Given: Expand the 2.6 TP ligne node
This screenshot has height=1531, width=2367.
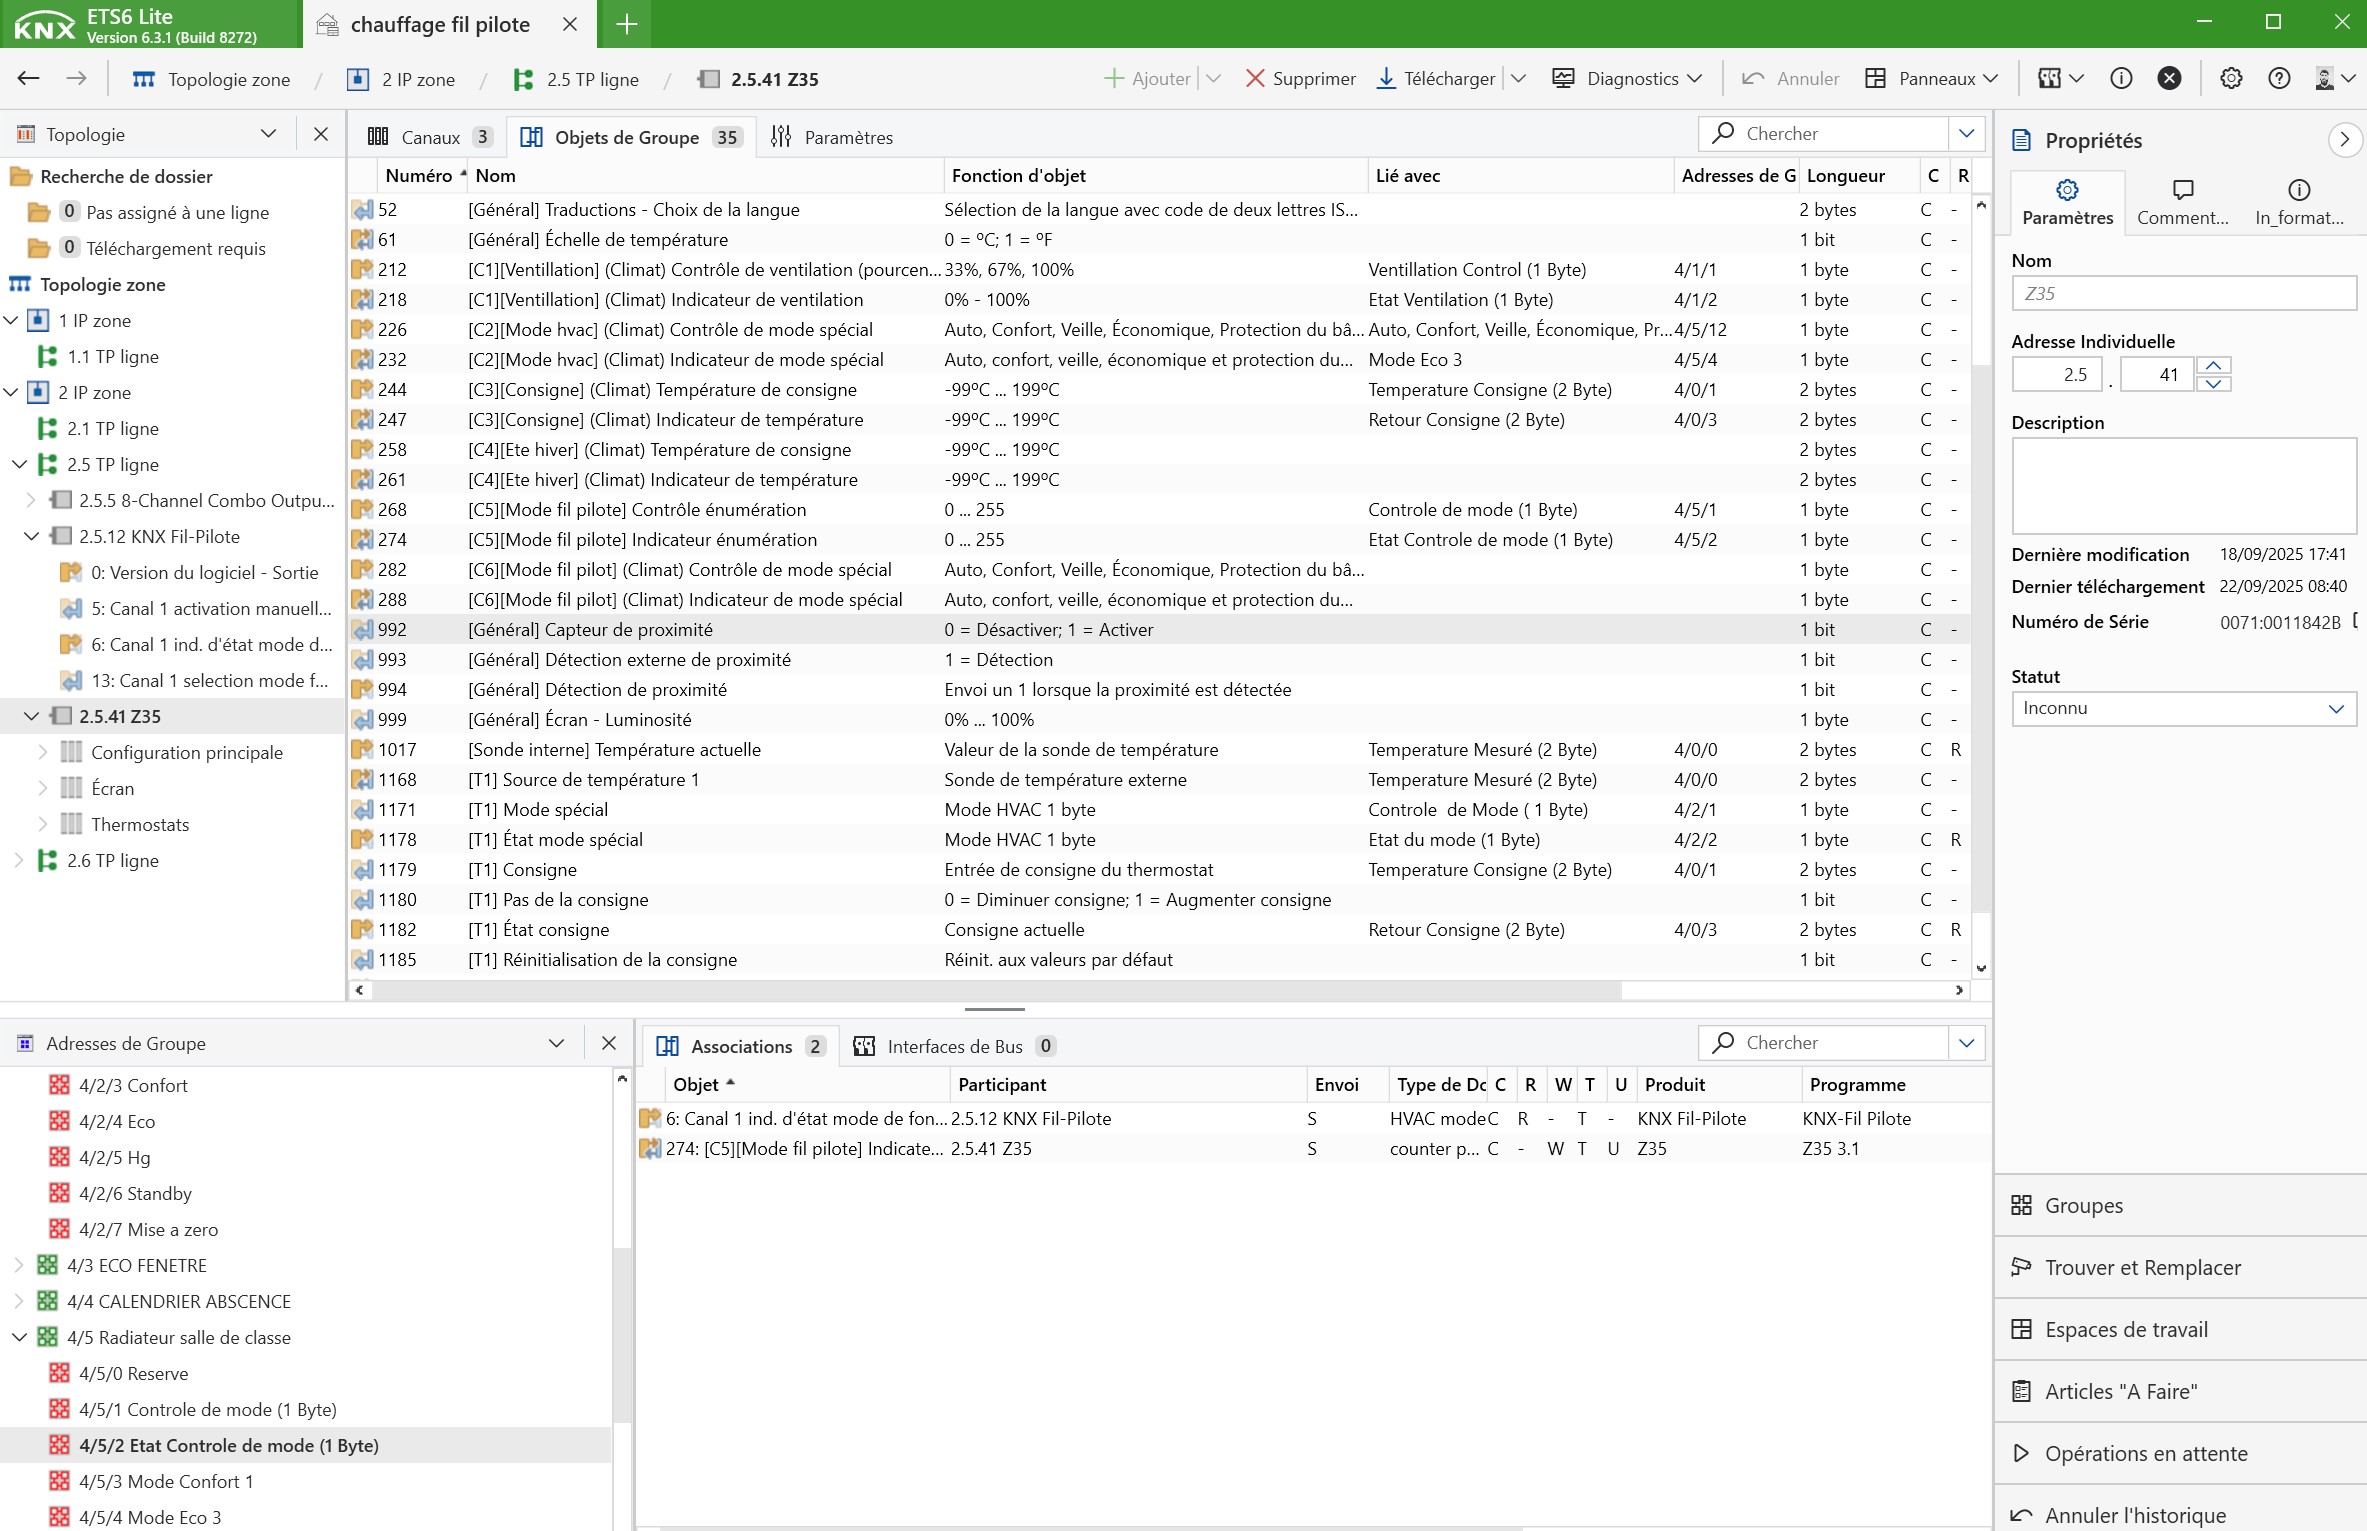Looking at the screenshot, I should point(19,860).
